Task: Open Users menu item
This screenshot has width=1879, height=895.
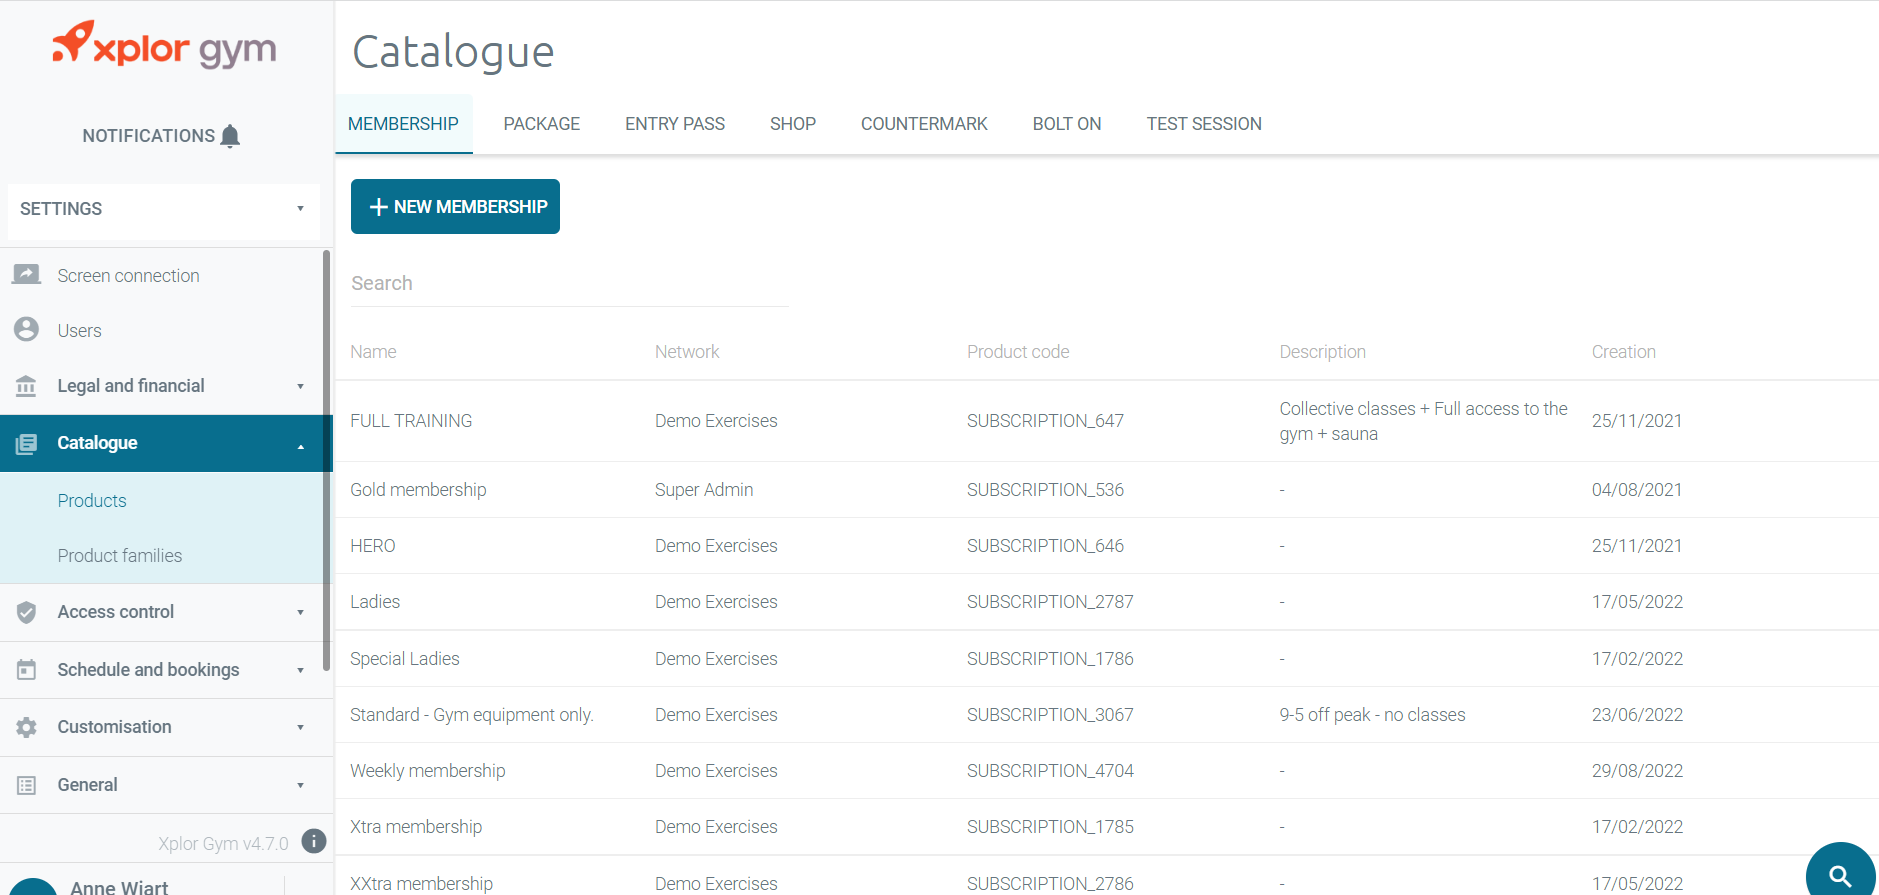Action: (79, 331)
